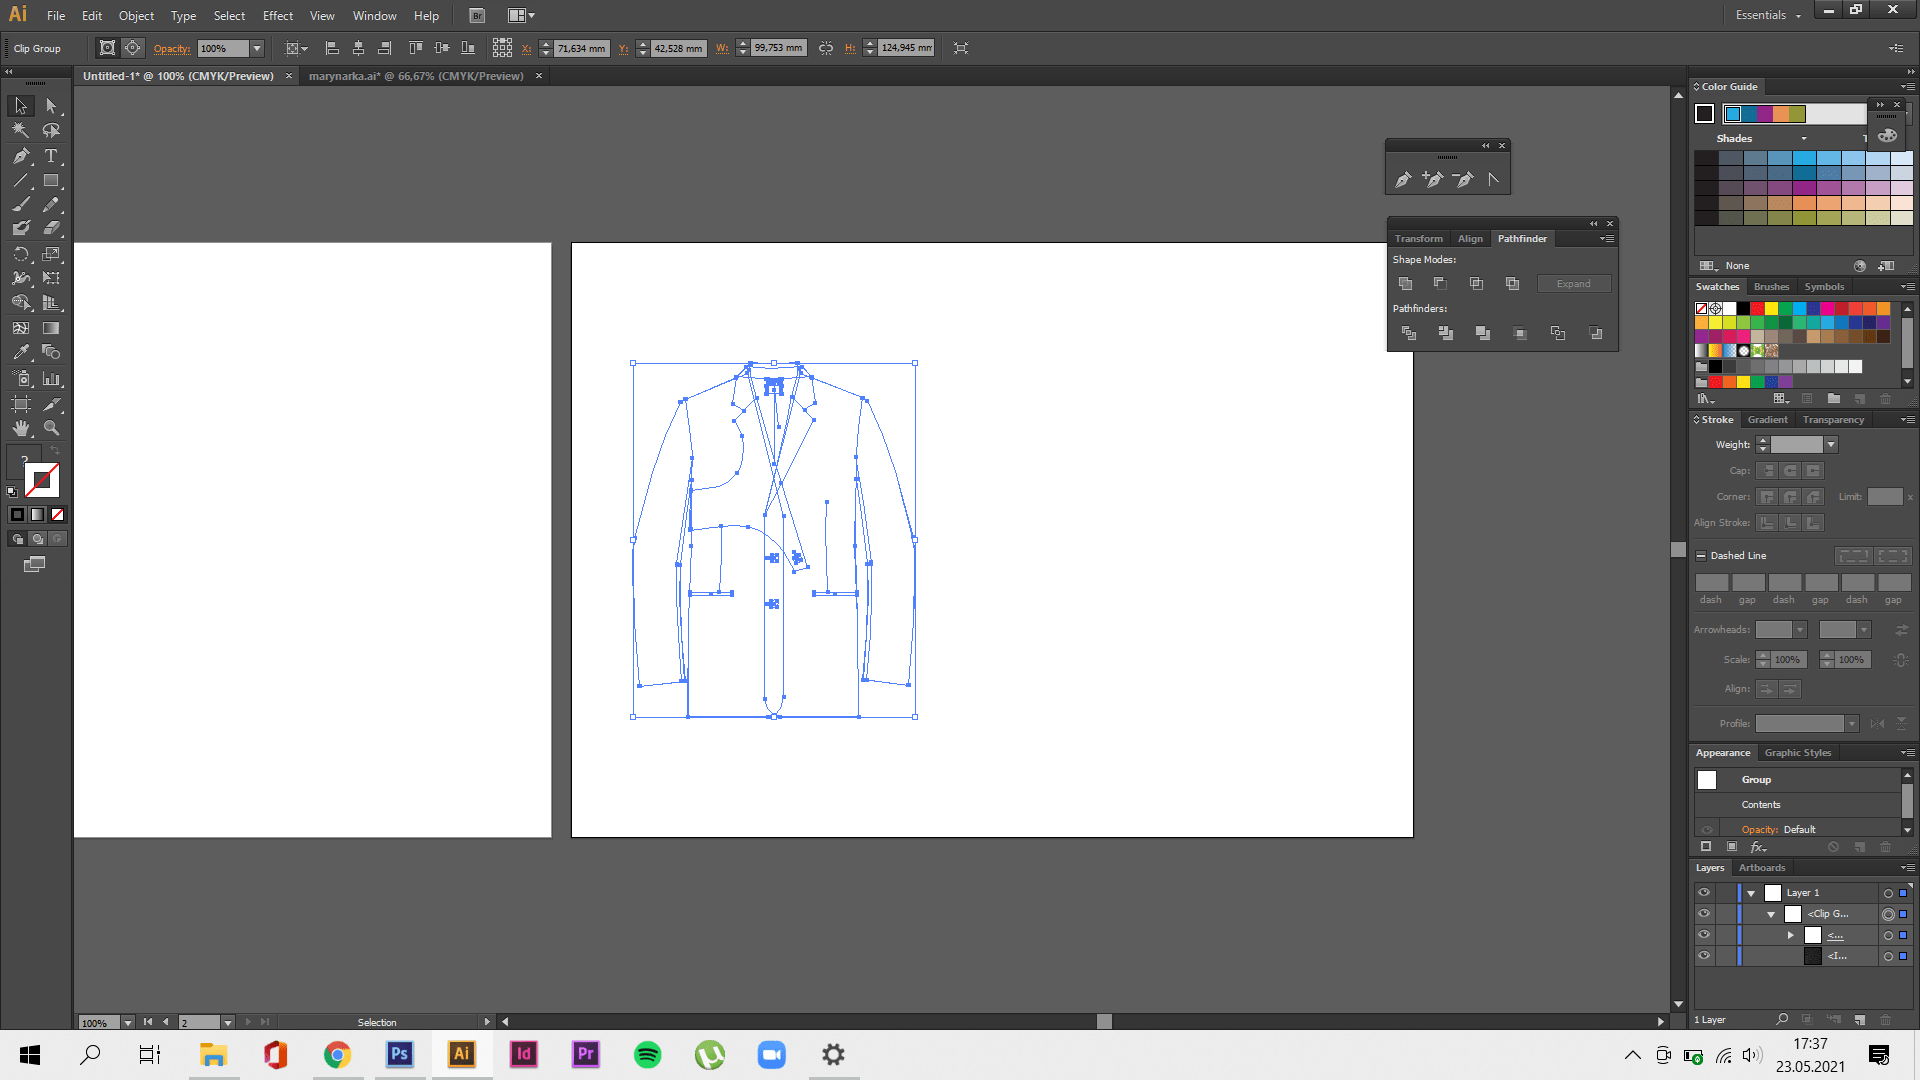Select the Pen tool
The height and width of the screenshot is (1080, 1920).
pyautogui.click(x=20, y=156)
